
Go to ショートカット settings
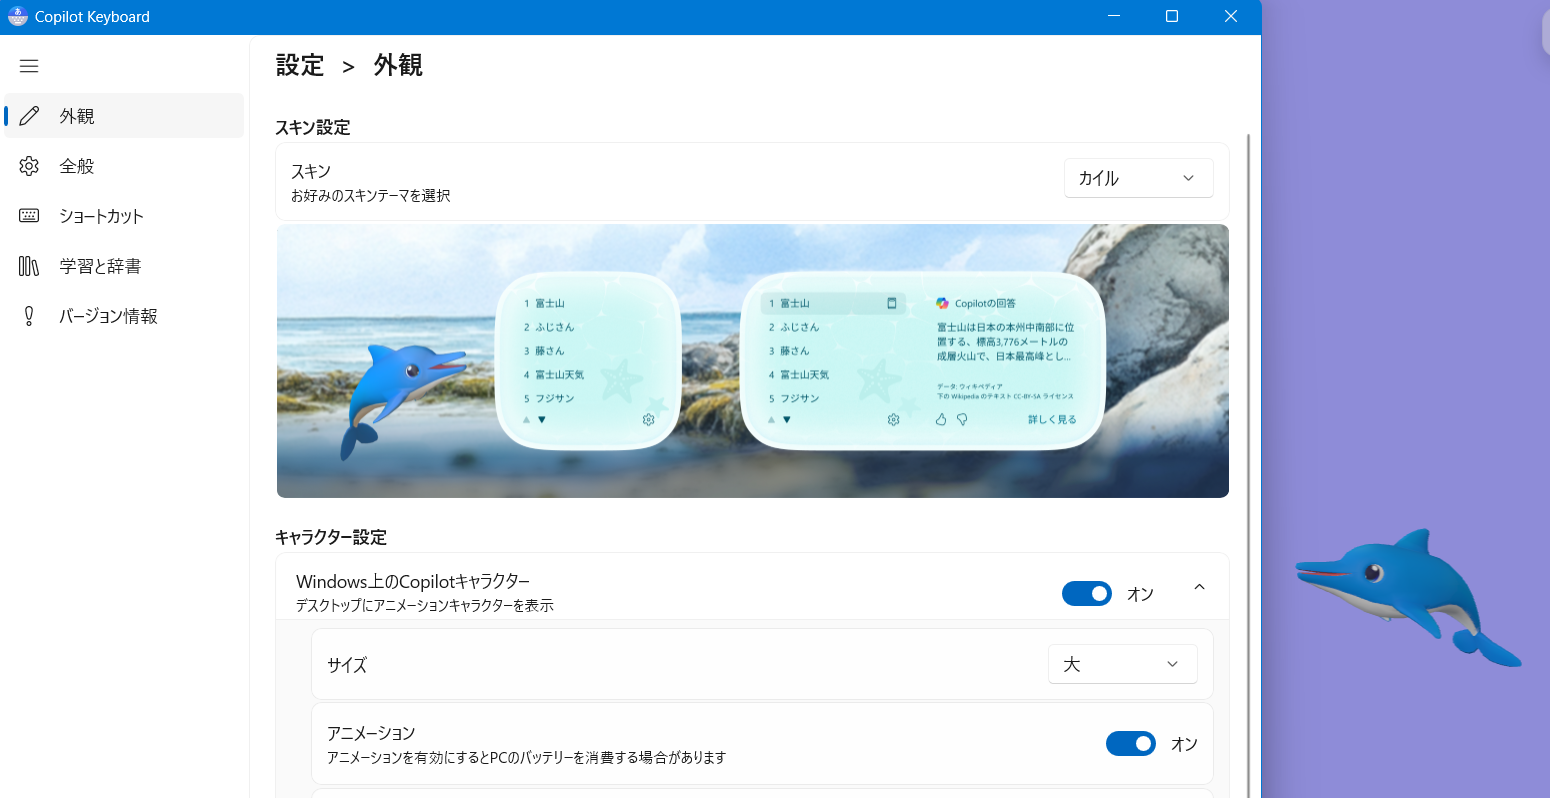tap(124, 216)
